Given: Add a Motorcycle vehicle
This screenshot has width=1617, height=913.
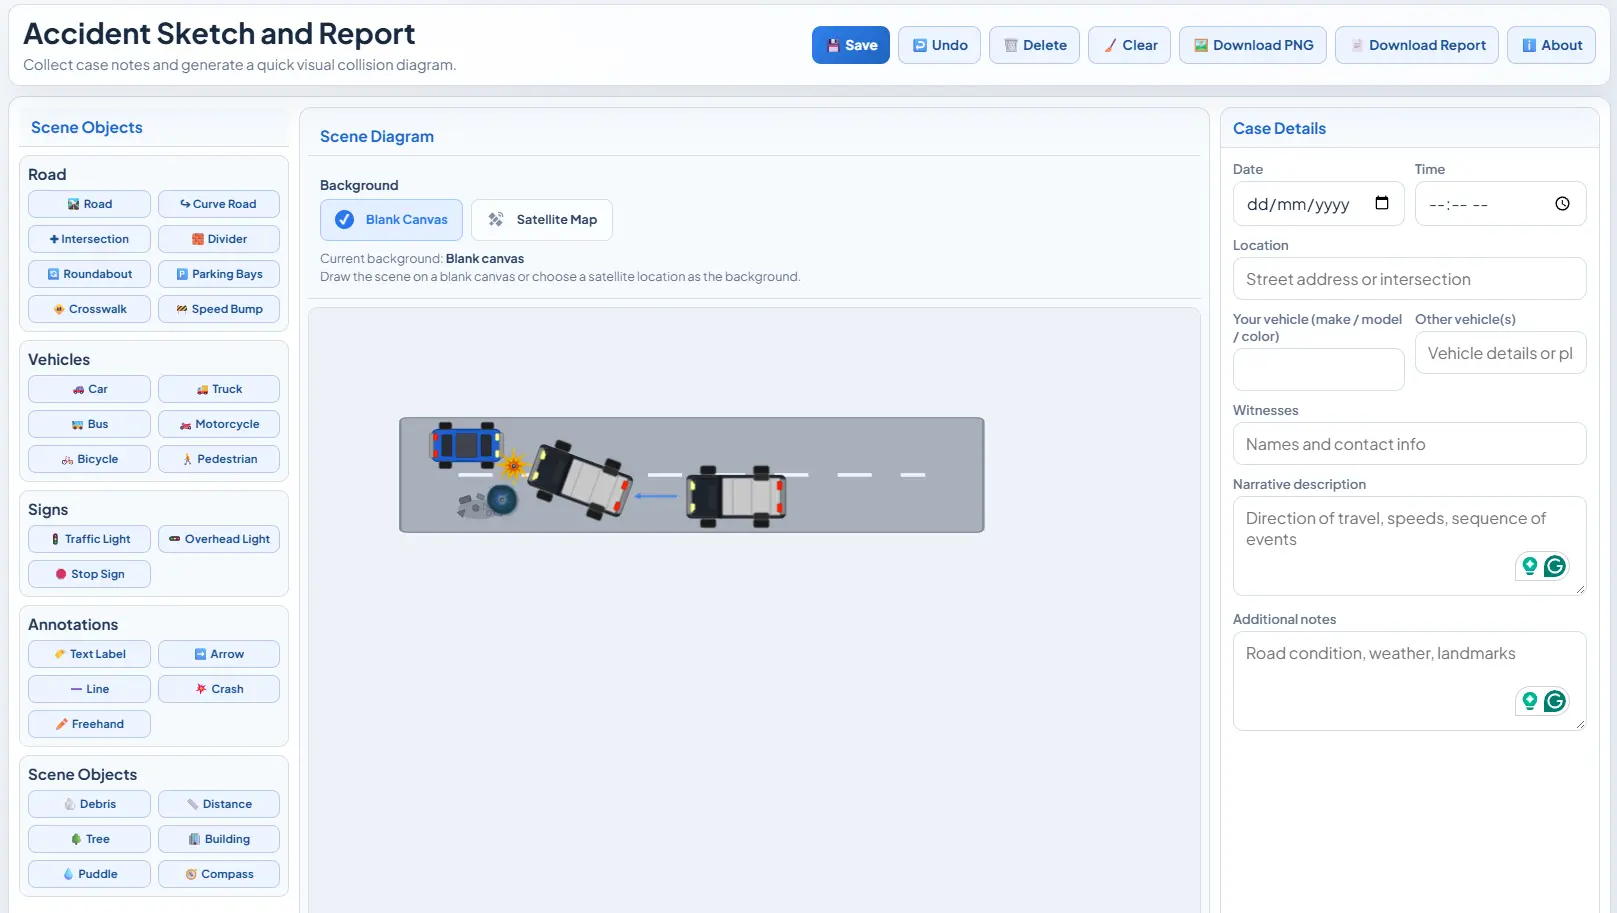Looking at the screenshot, I should [218, 424].
